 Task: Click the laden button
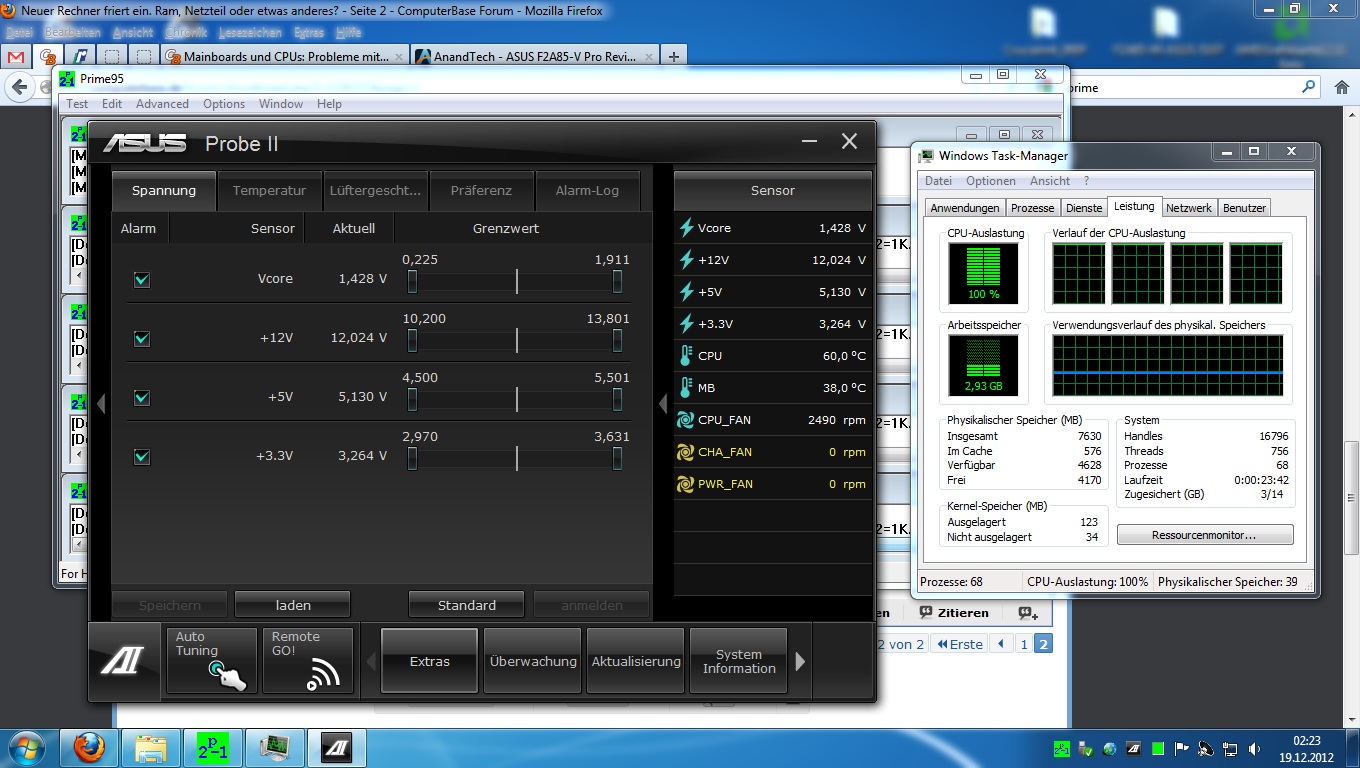click(x=293, y=605)
